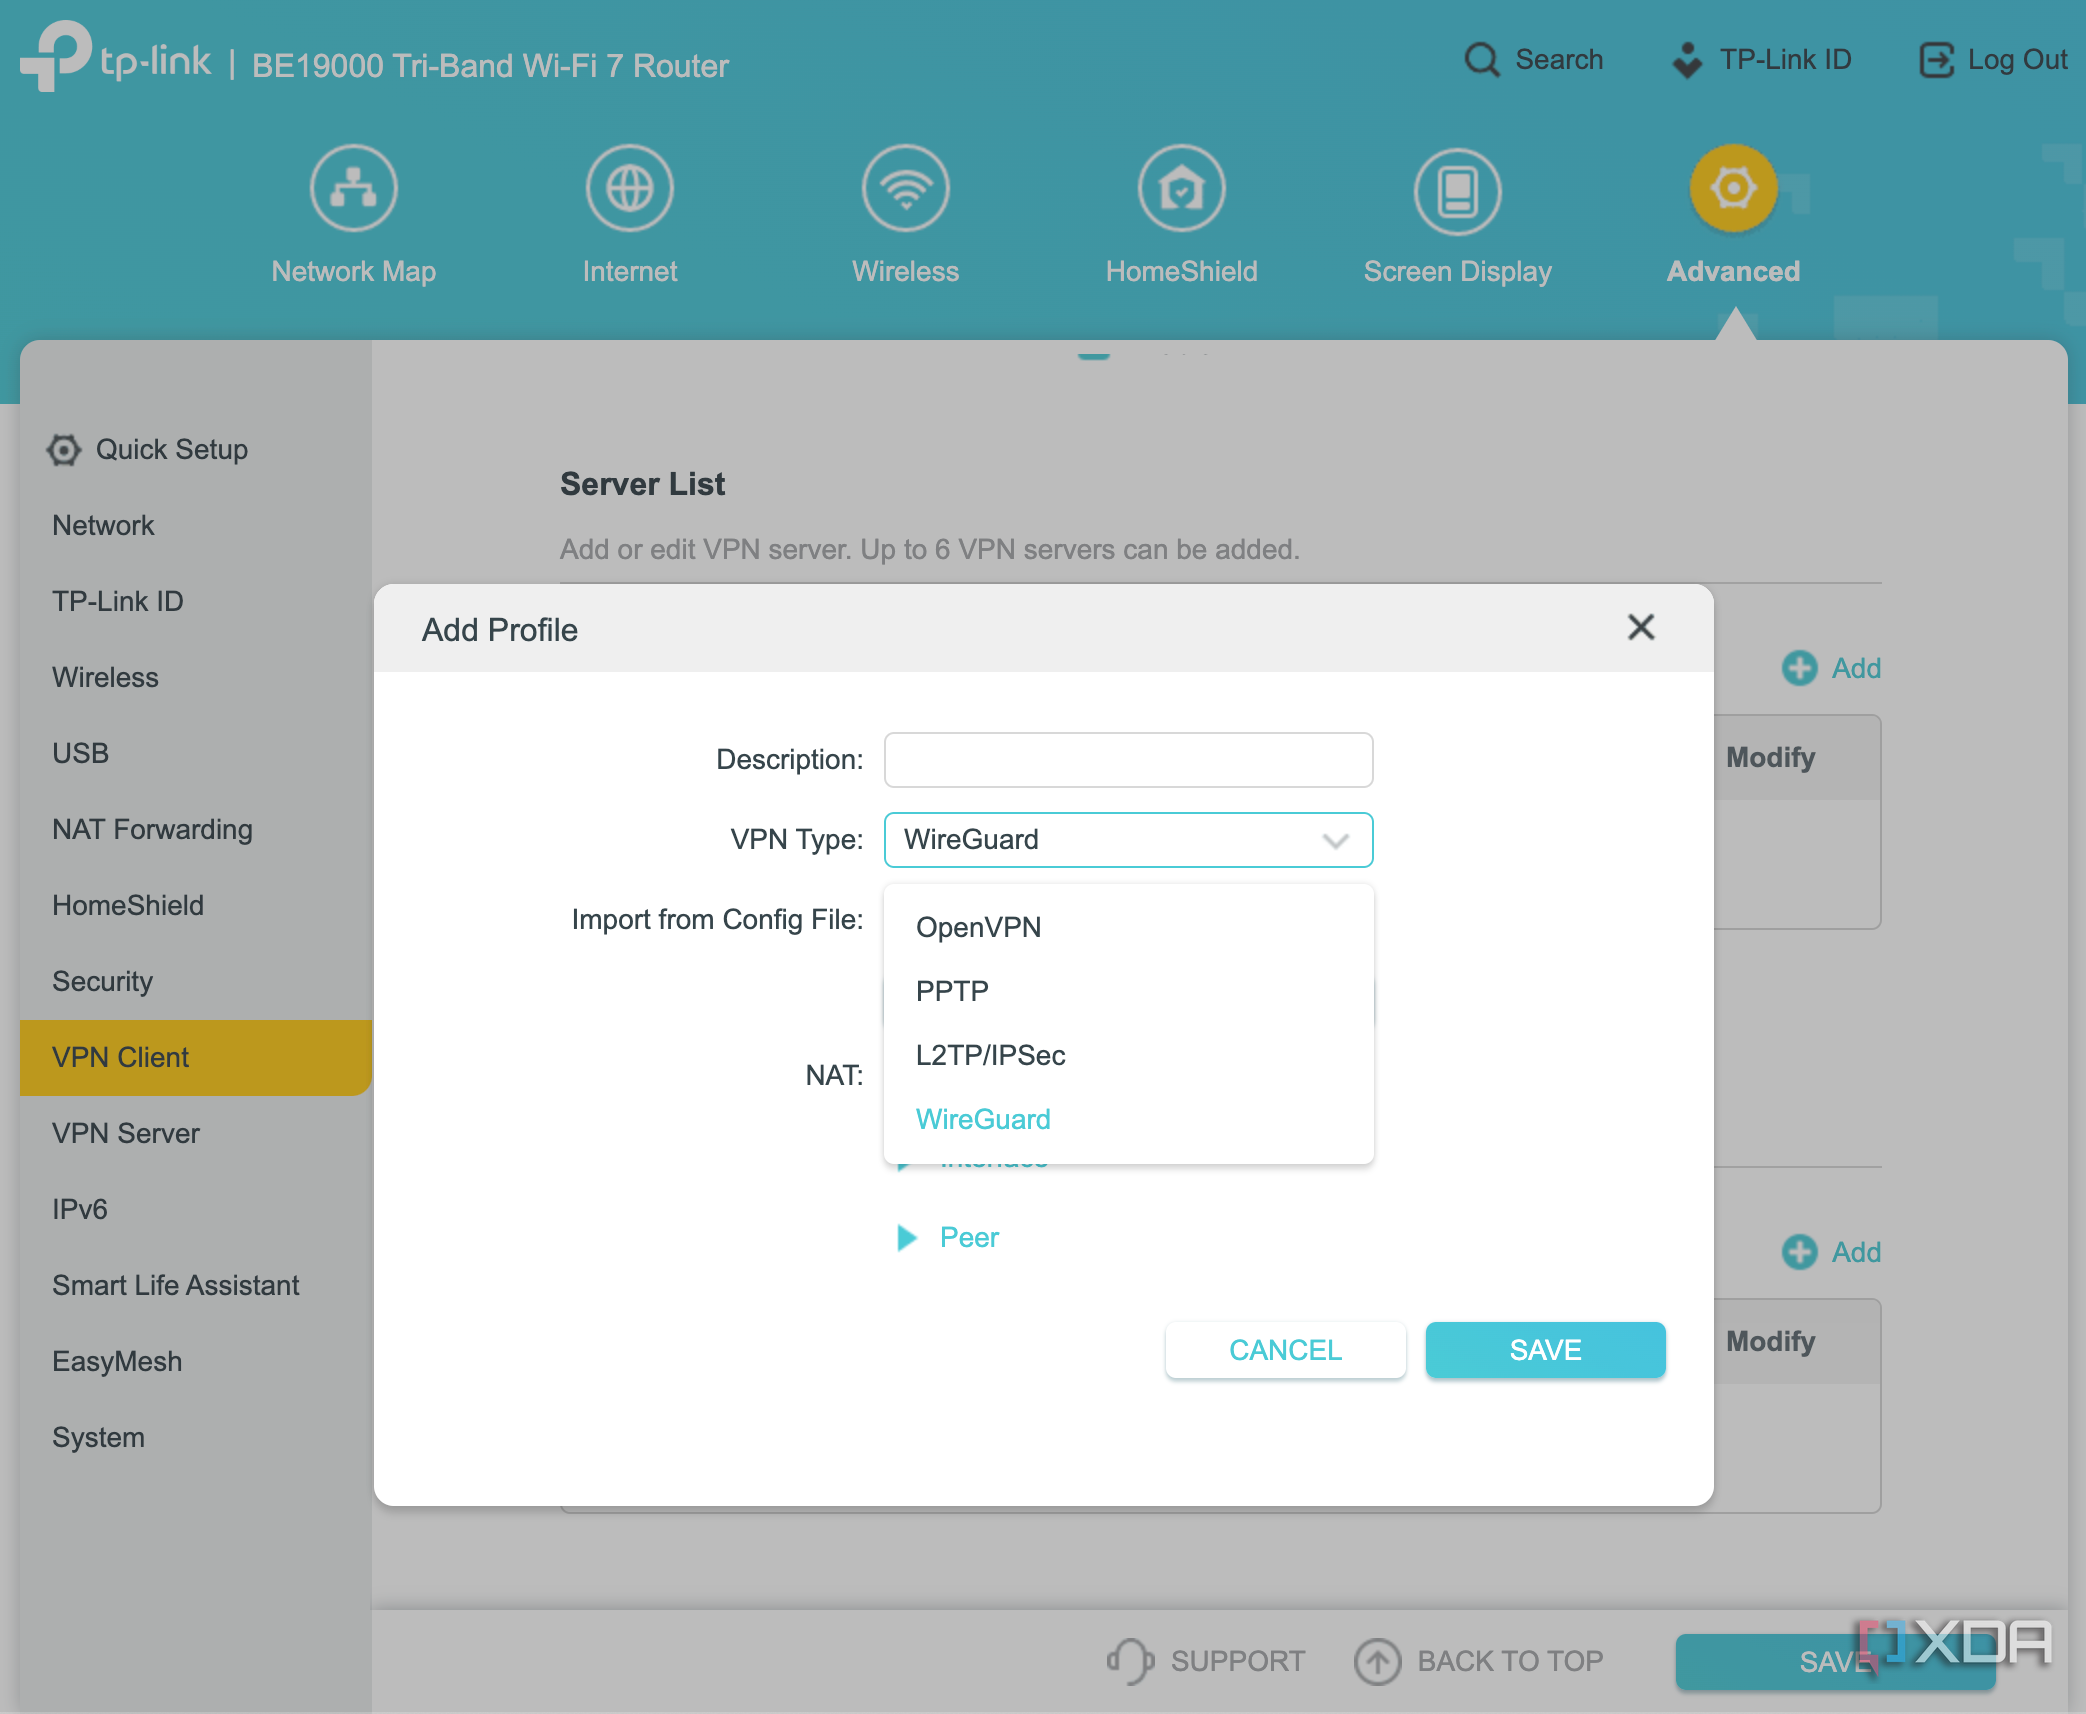Open NAT Forwarding in sidebar
Image resolution: width=2086 pixels, height=1714 pixels.
(196, 830)
